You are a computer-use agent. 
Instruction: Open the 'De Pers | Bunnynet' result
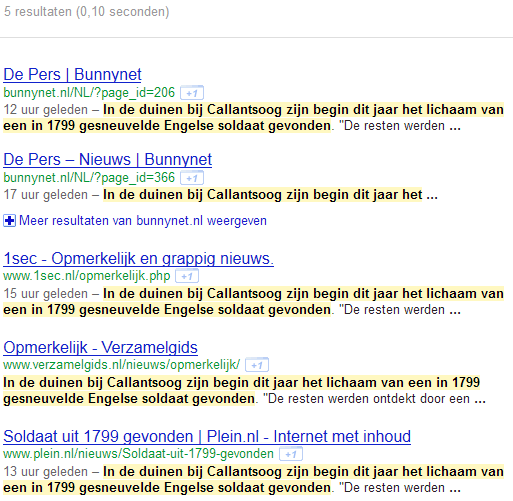tap(72, 74)
